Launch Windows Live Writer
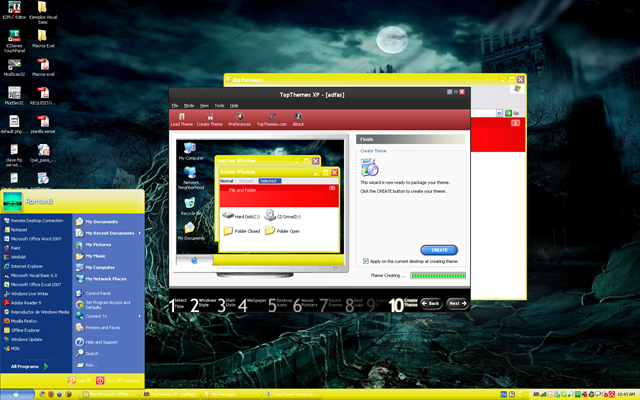Image resolution: width=640 pixels, height=400 pixels. [26, 293]
